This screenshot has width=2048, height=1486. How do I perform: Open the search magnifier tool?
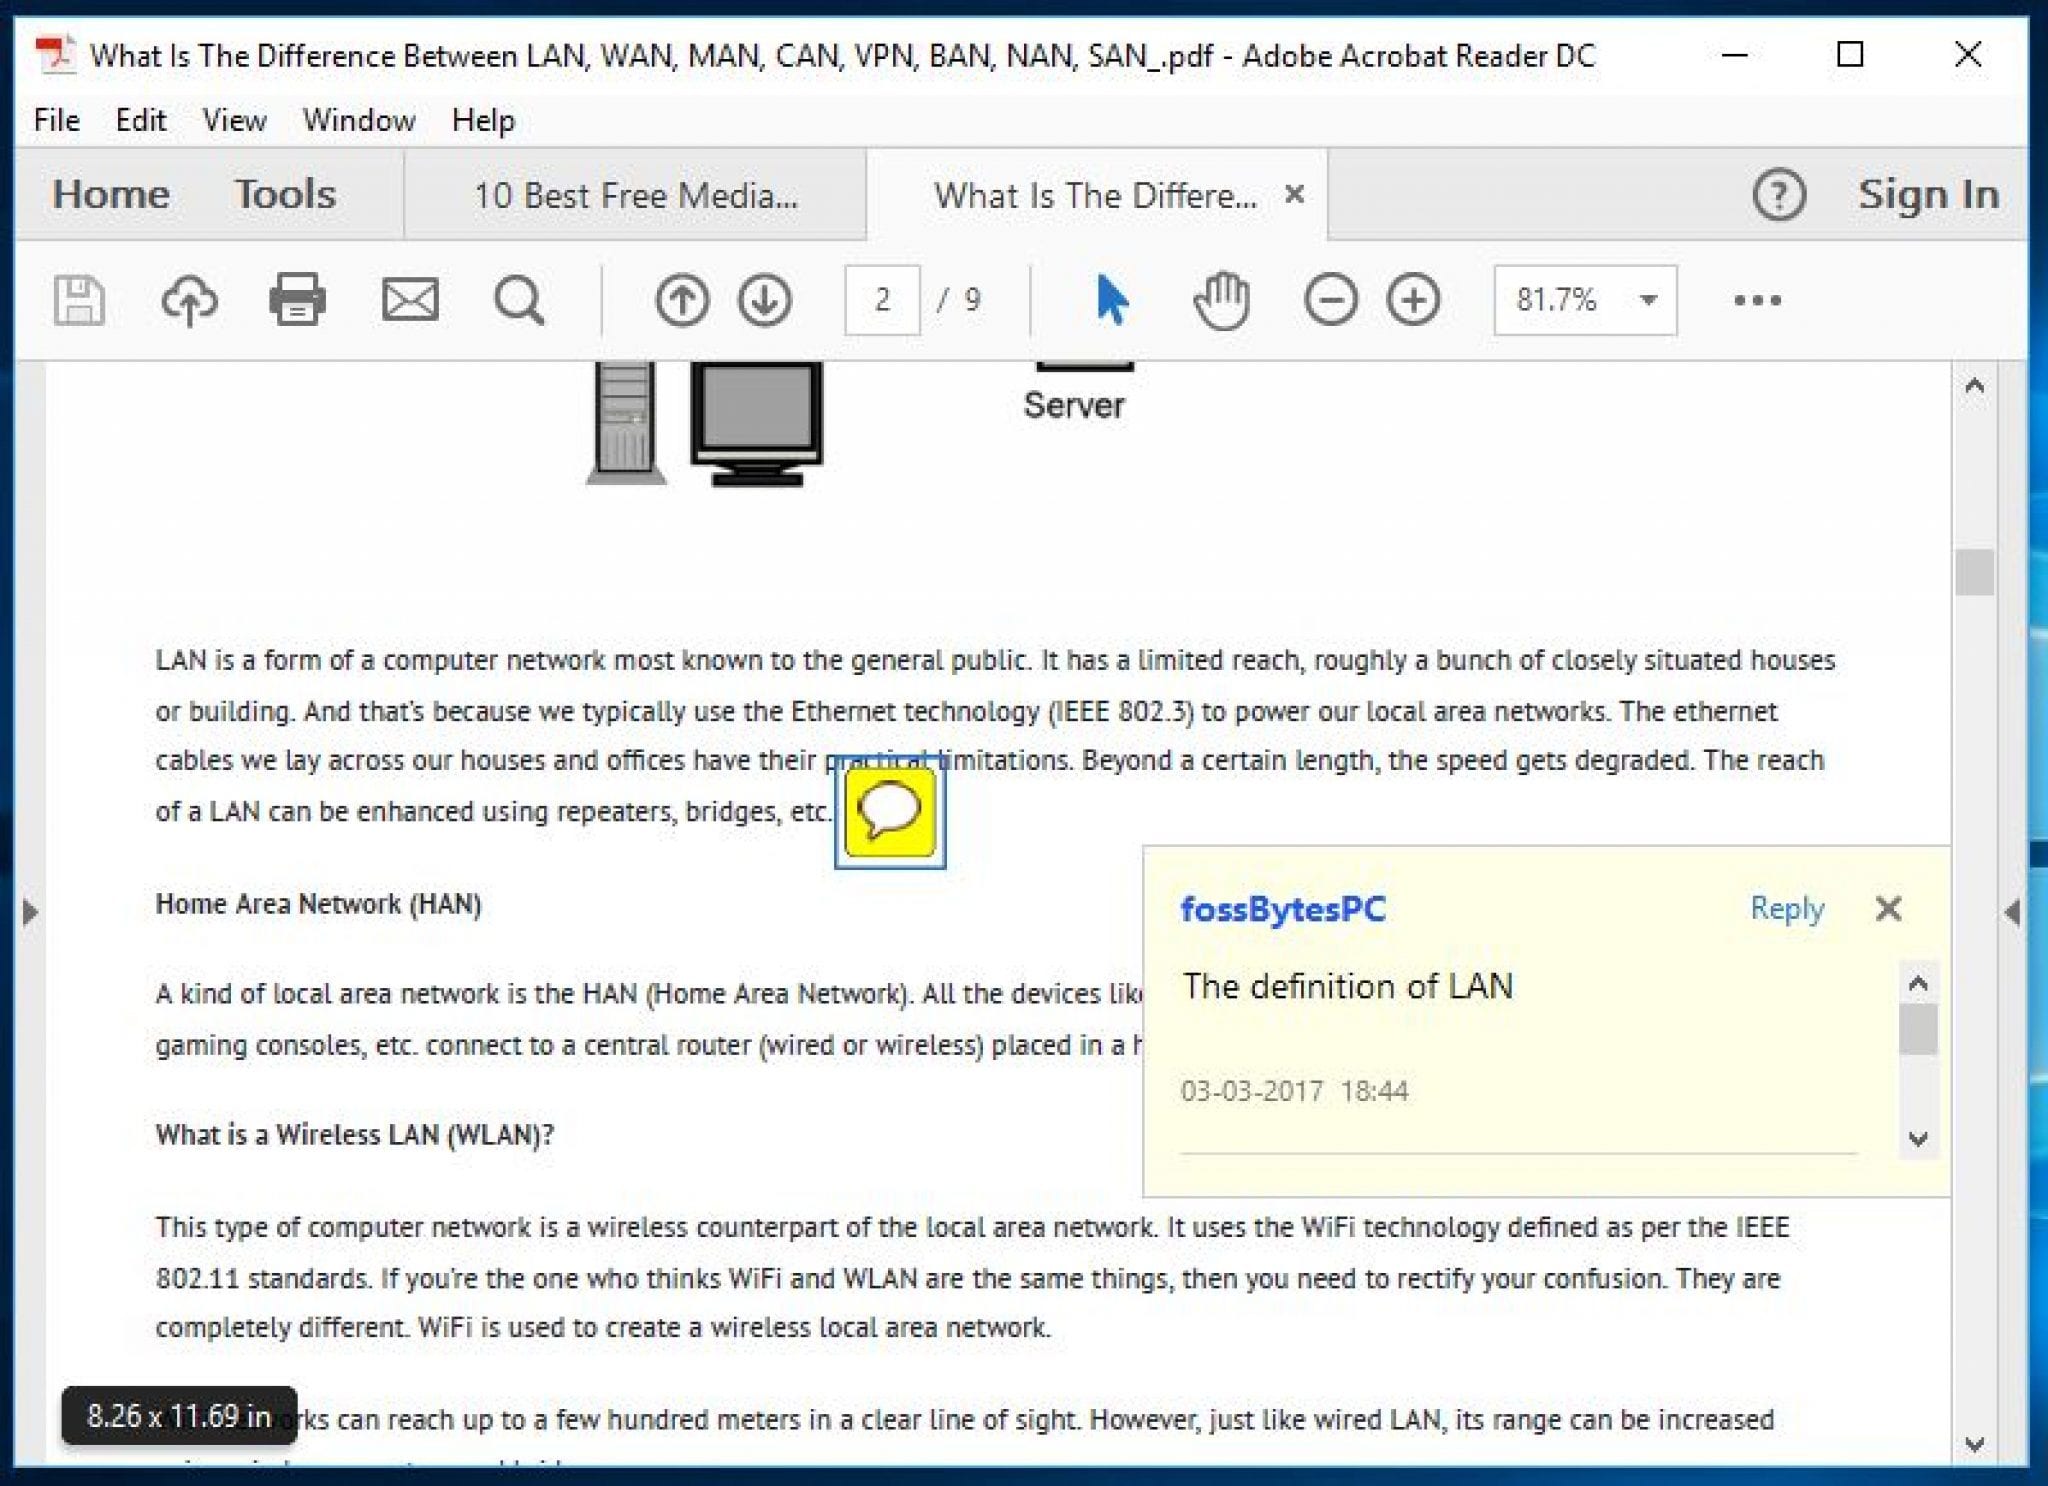519,299
